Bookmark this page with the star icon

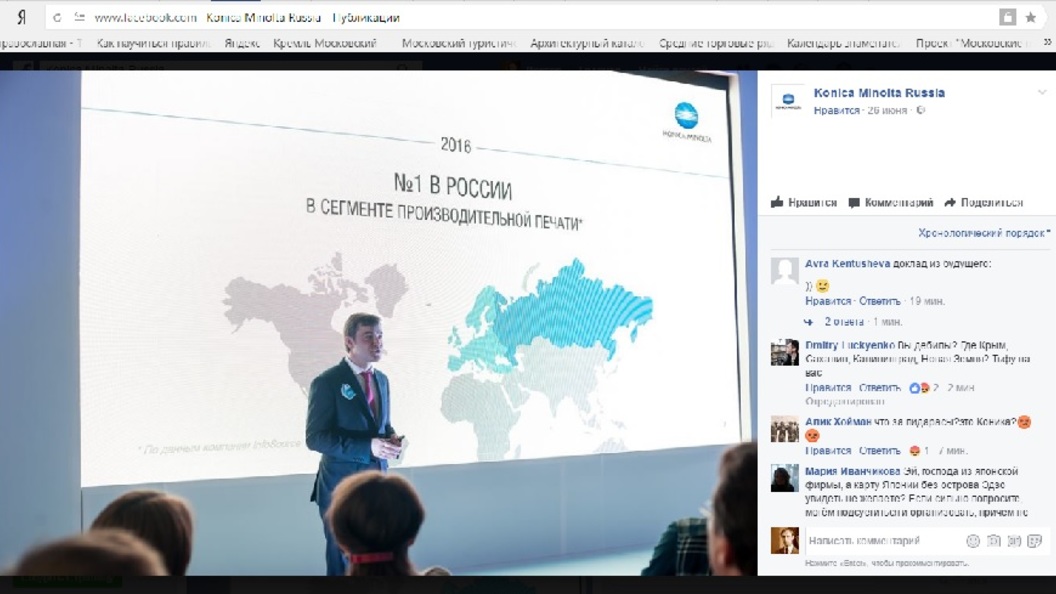pos(1030,18)
